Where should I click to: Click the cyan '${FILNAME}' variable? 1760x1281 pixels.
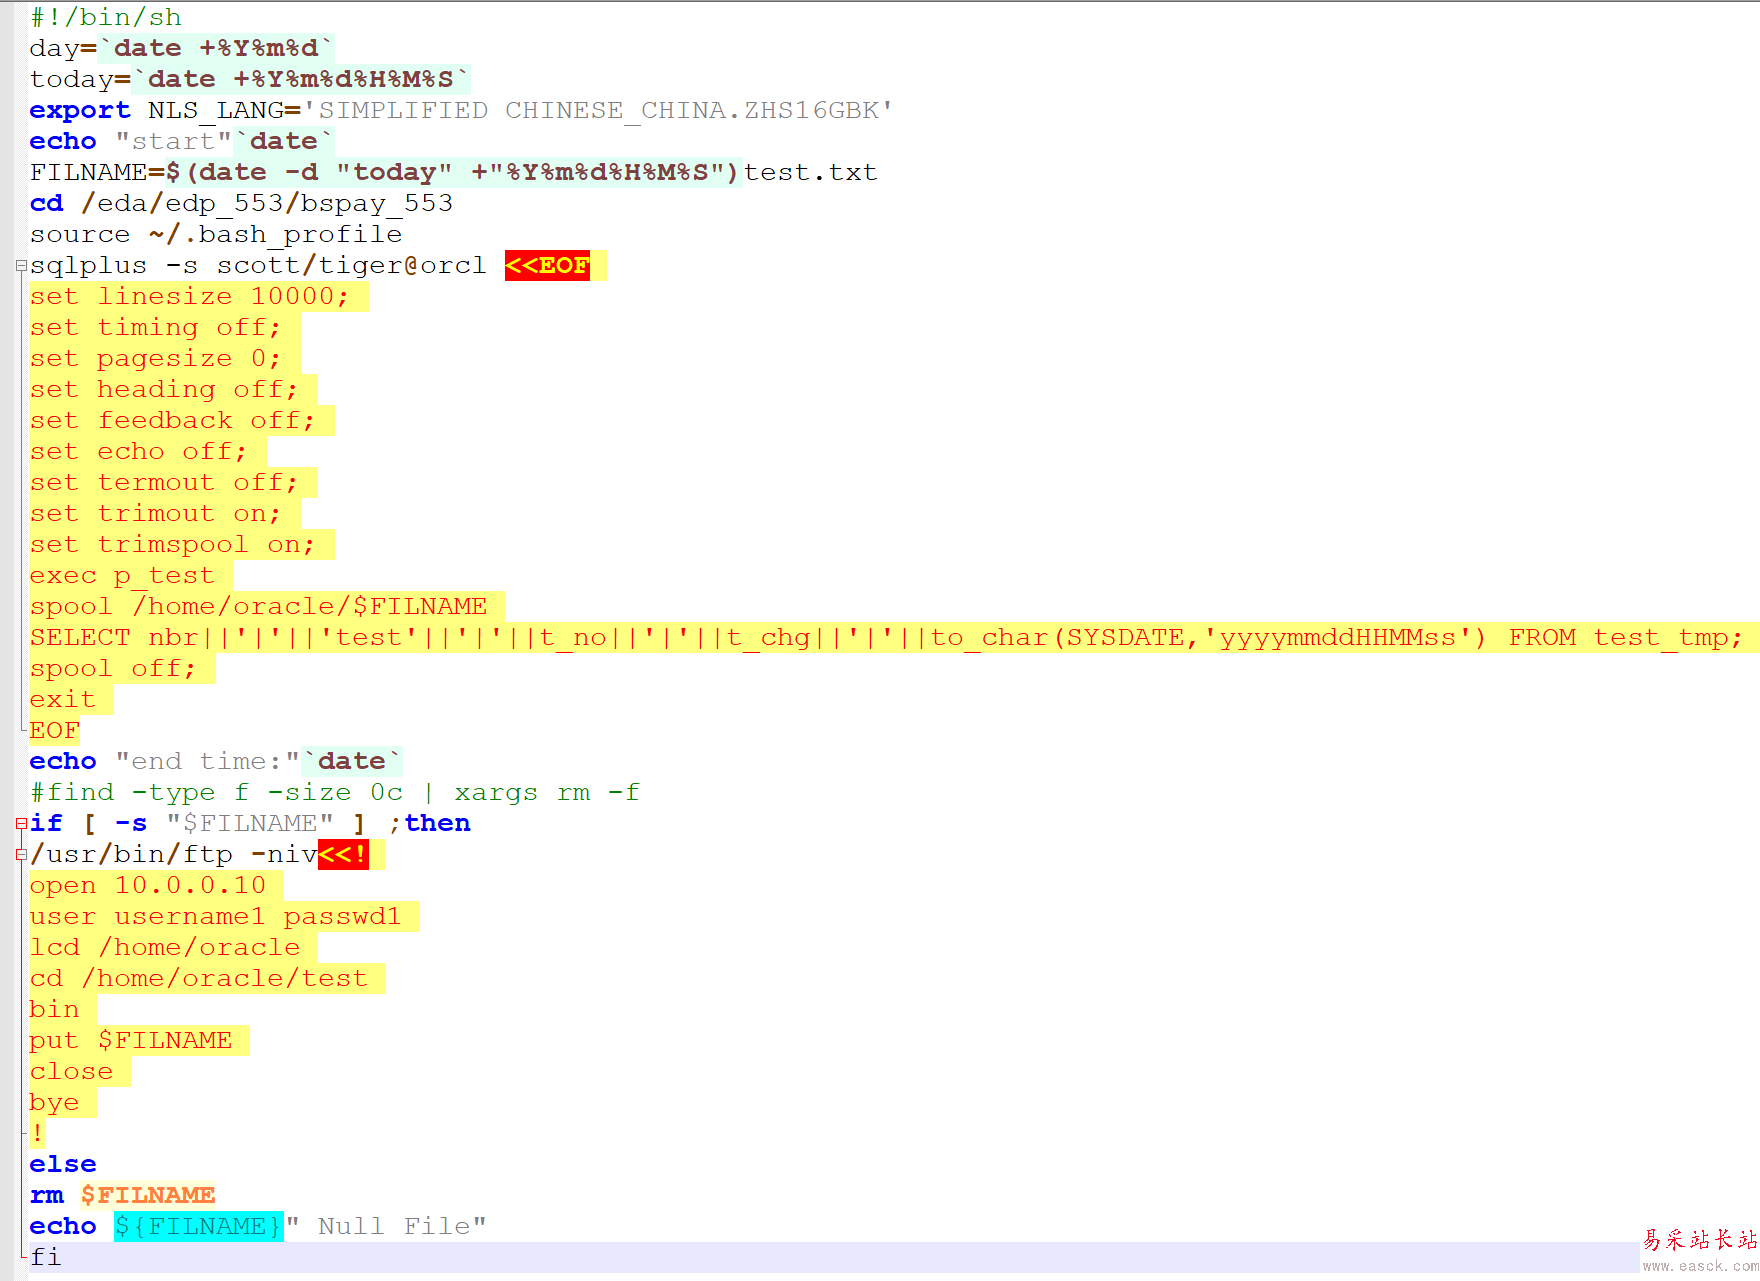click(198, 1226)
